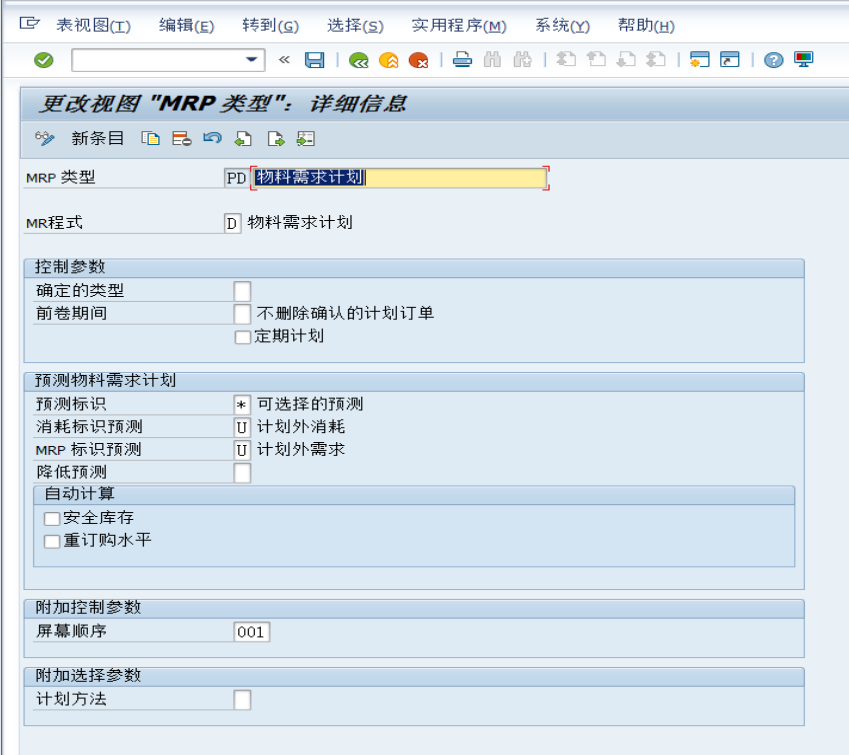Click the red Cancel icon
Viewport: 849px width, 755px height.
pos(419,60)
